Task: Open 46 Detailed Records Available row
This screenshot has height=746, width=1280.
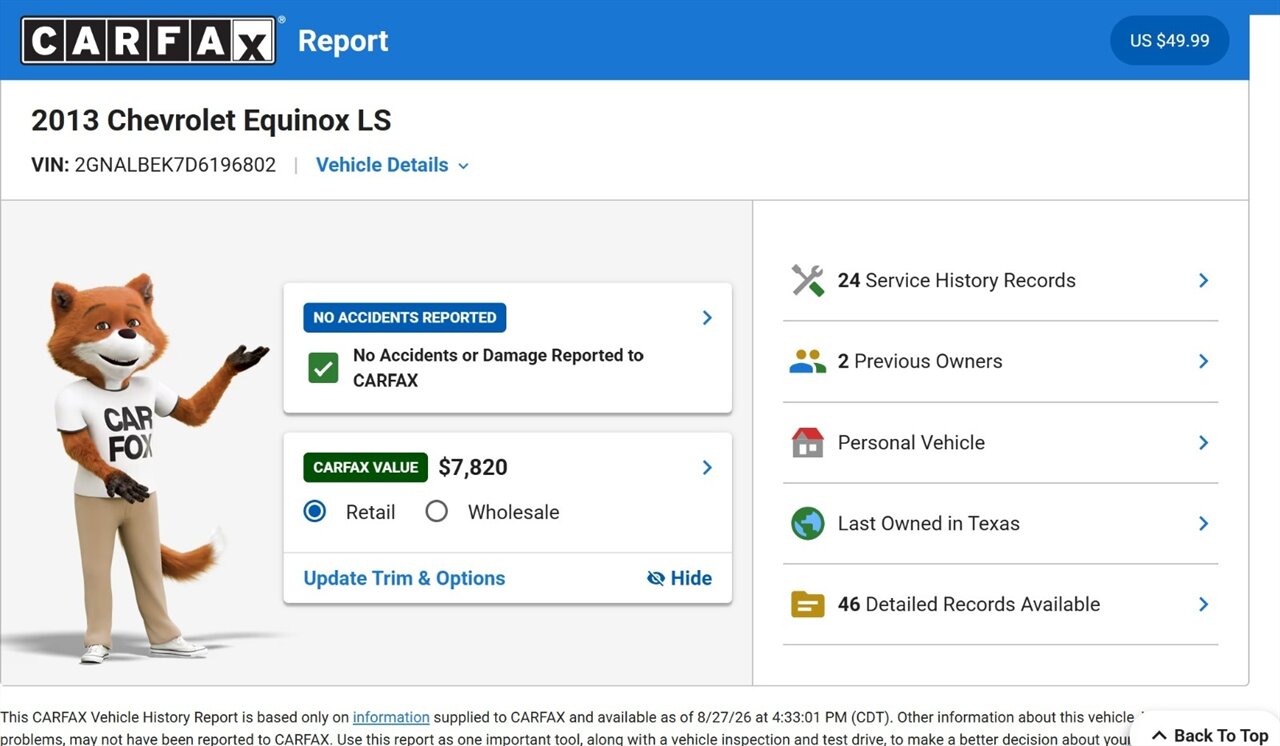Action: [1000, 604]
